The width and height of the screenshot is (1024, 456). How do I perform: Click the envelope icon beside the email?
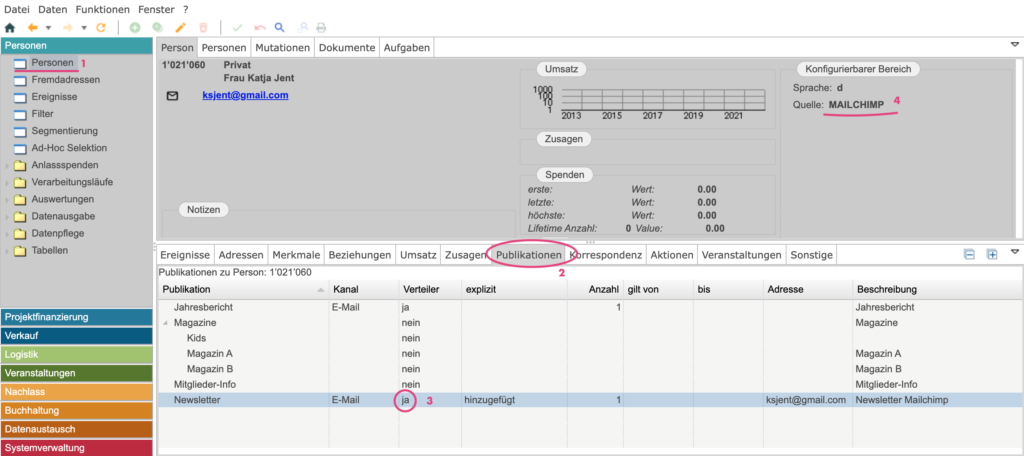click(x=172, y=96)
